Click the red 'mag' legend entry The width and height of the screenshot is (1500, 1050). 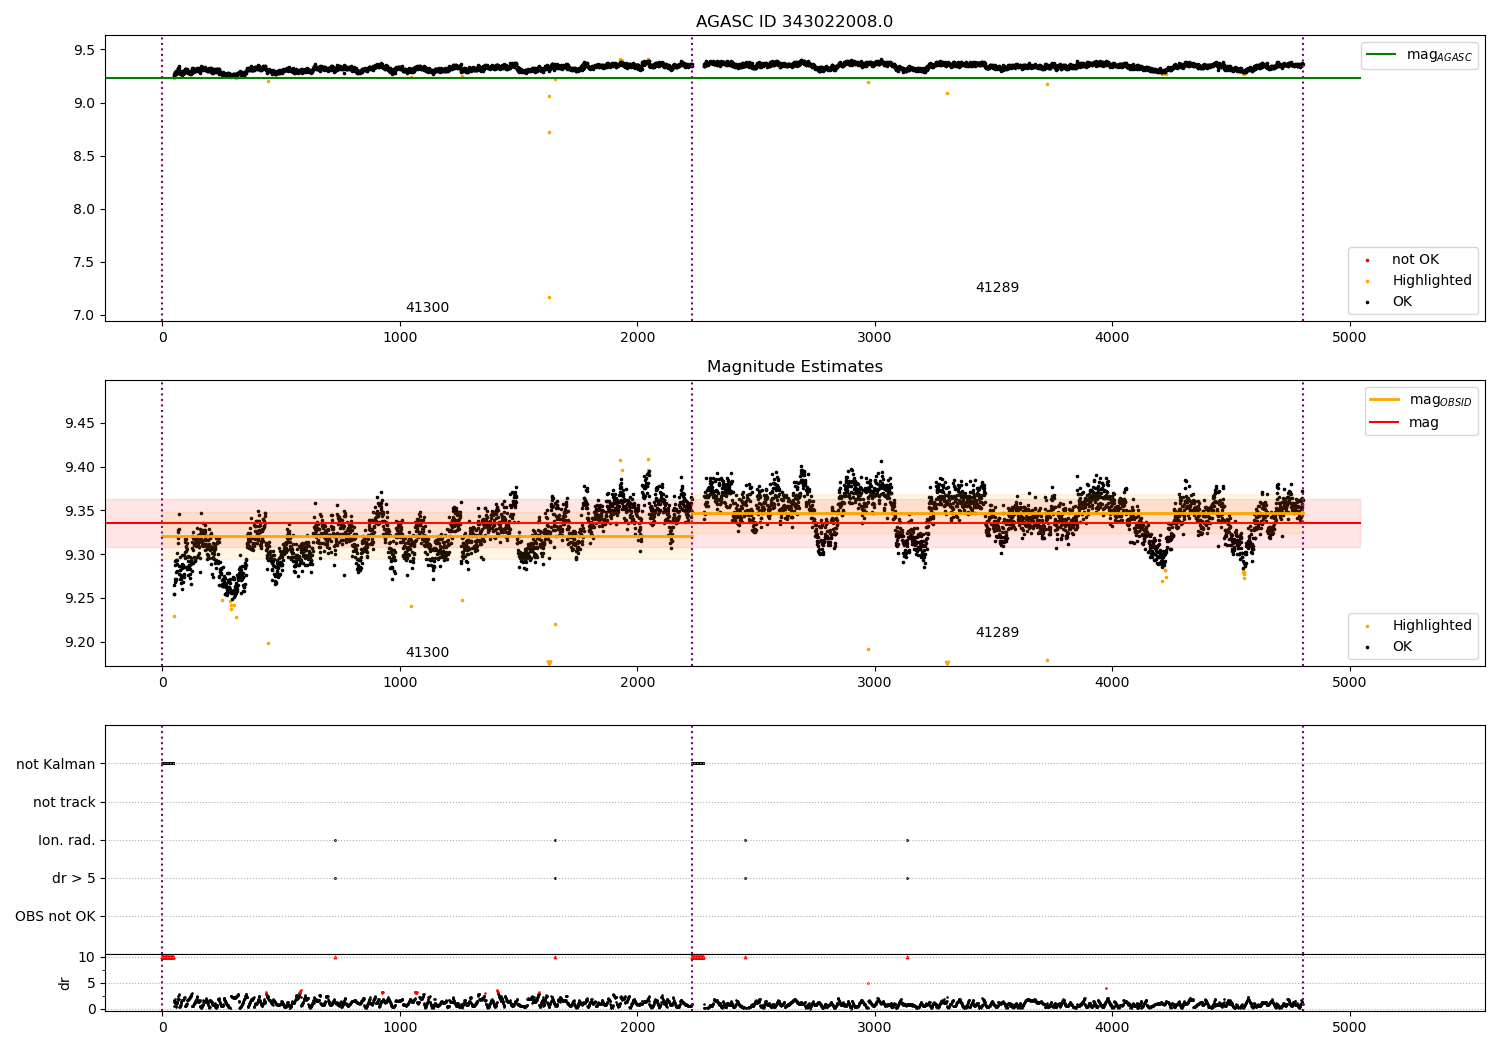pos(1423,422)
